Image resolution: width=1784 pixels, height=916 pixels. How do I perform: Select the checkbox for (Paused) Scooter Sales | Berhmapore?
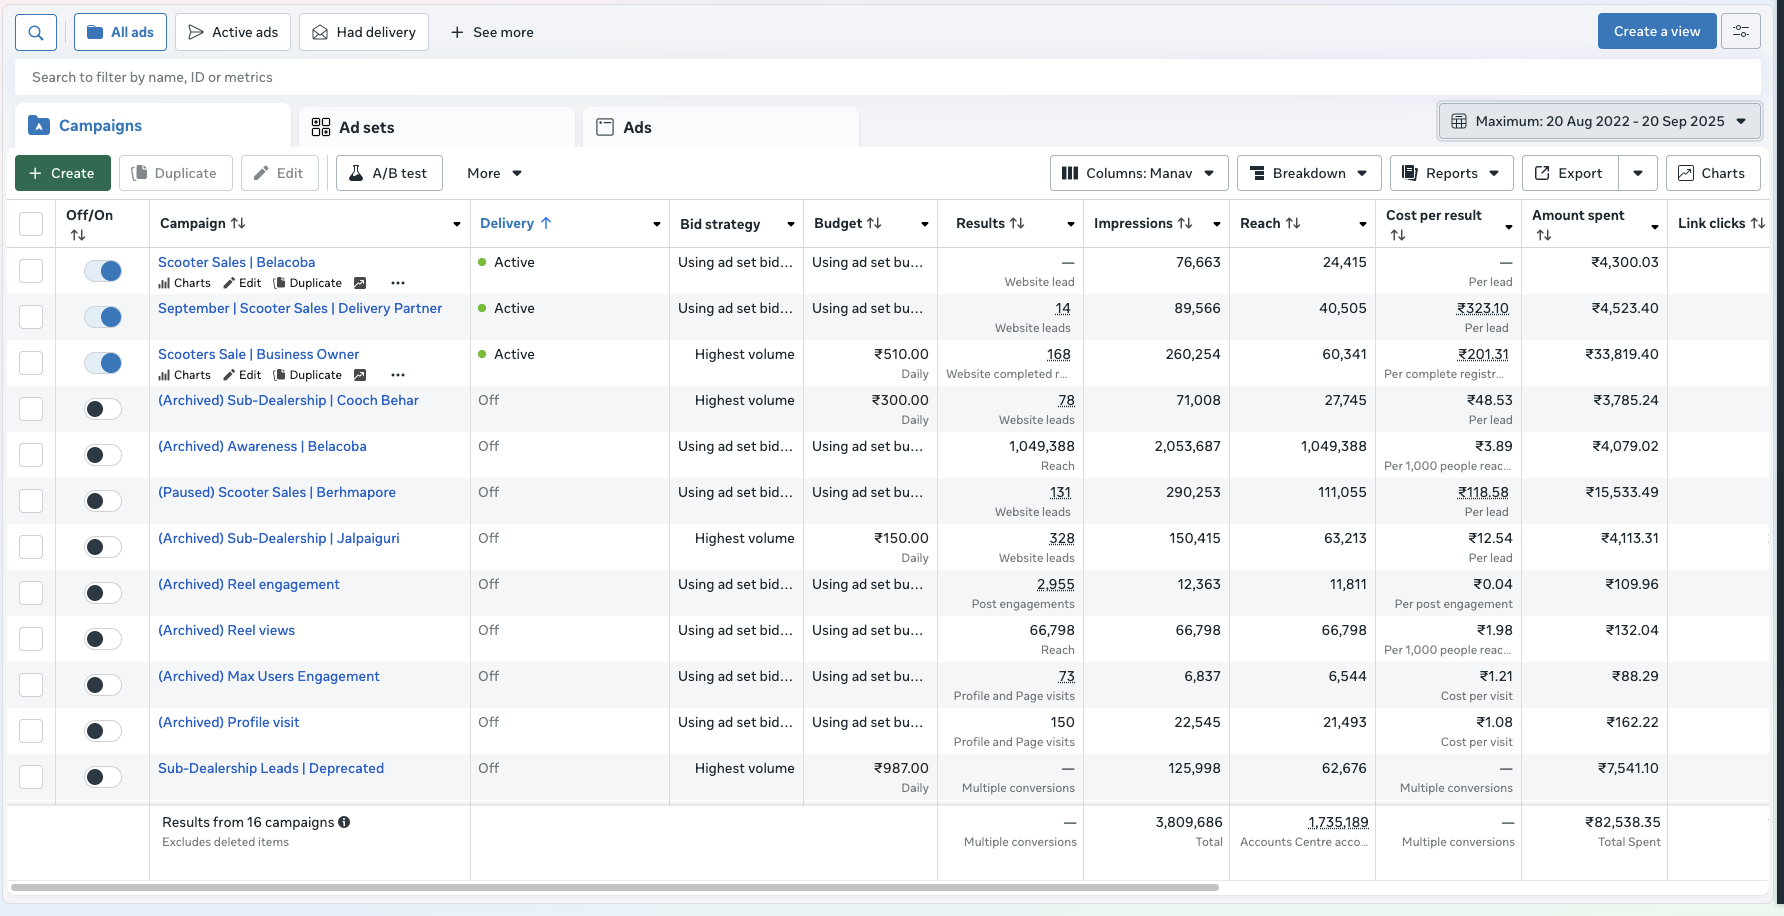31,500
